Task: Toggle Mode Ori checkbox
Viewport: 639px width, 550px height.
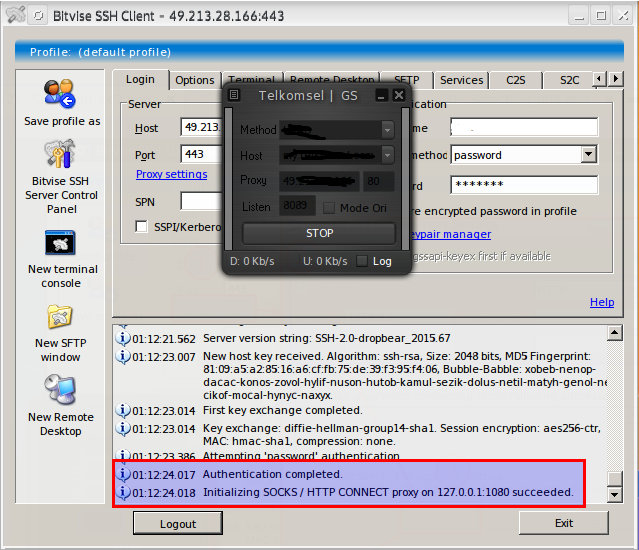Action: (328, 208)
